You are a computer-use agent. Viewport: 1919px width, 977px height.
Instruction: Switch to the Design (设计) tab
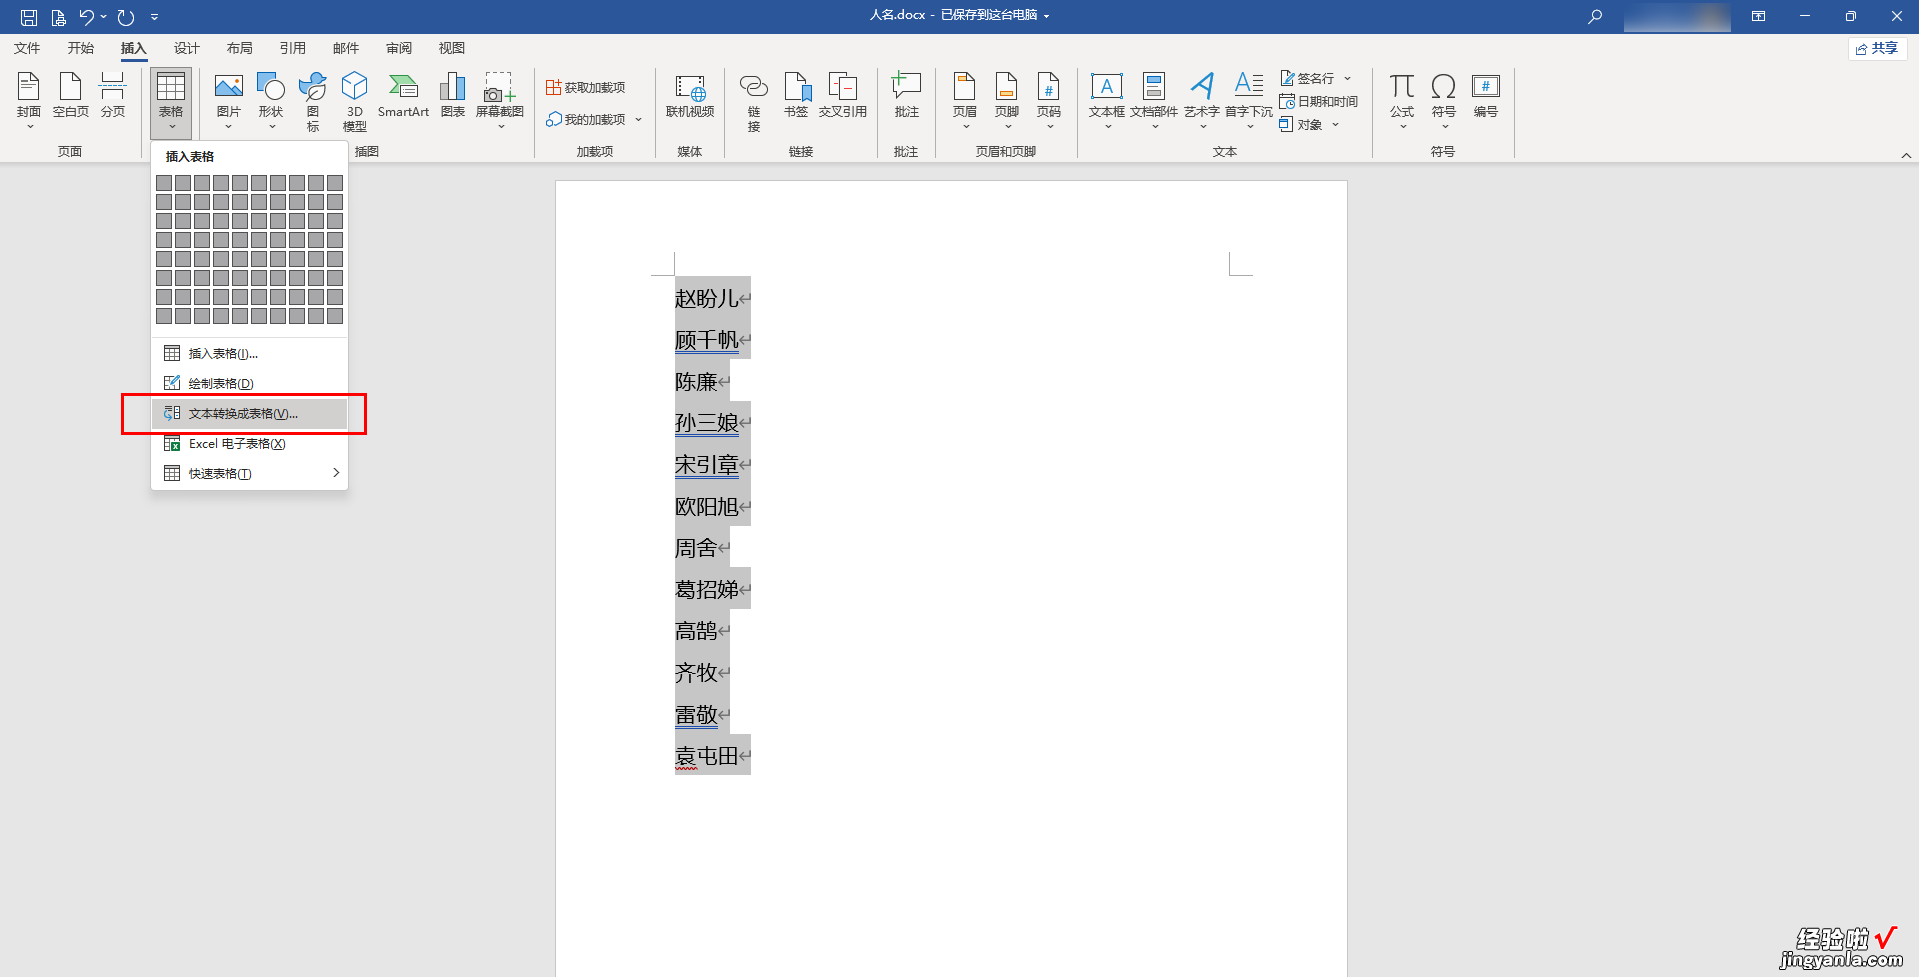(187, 48)
